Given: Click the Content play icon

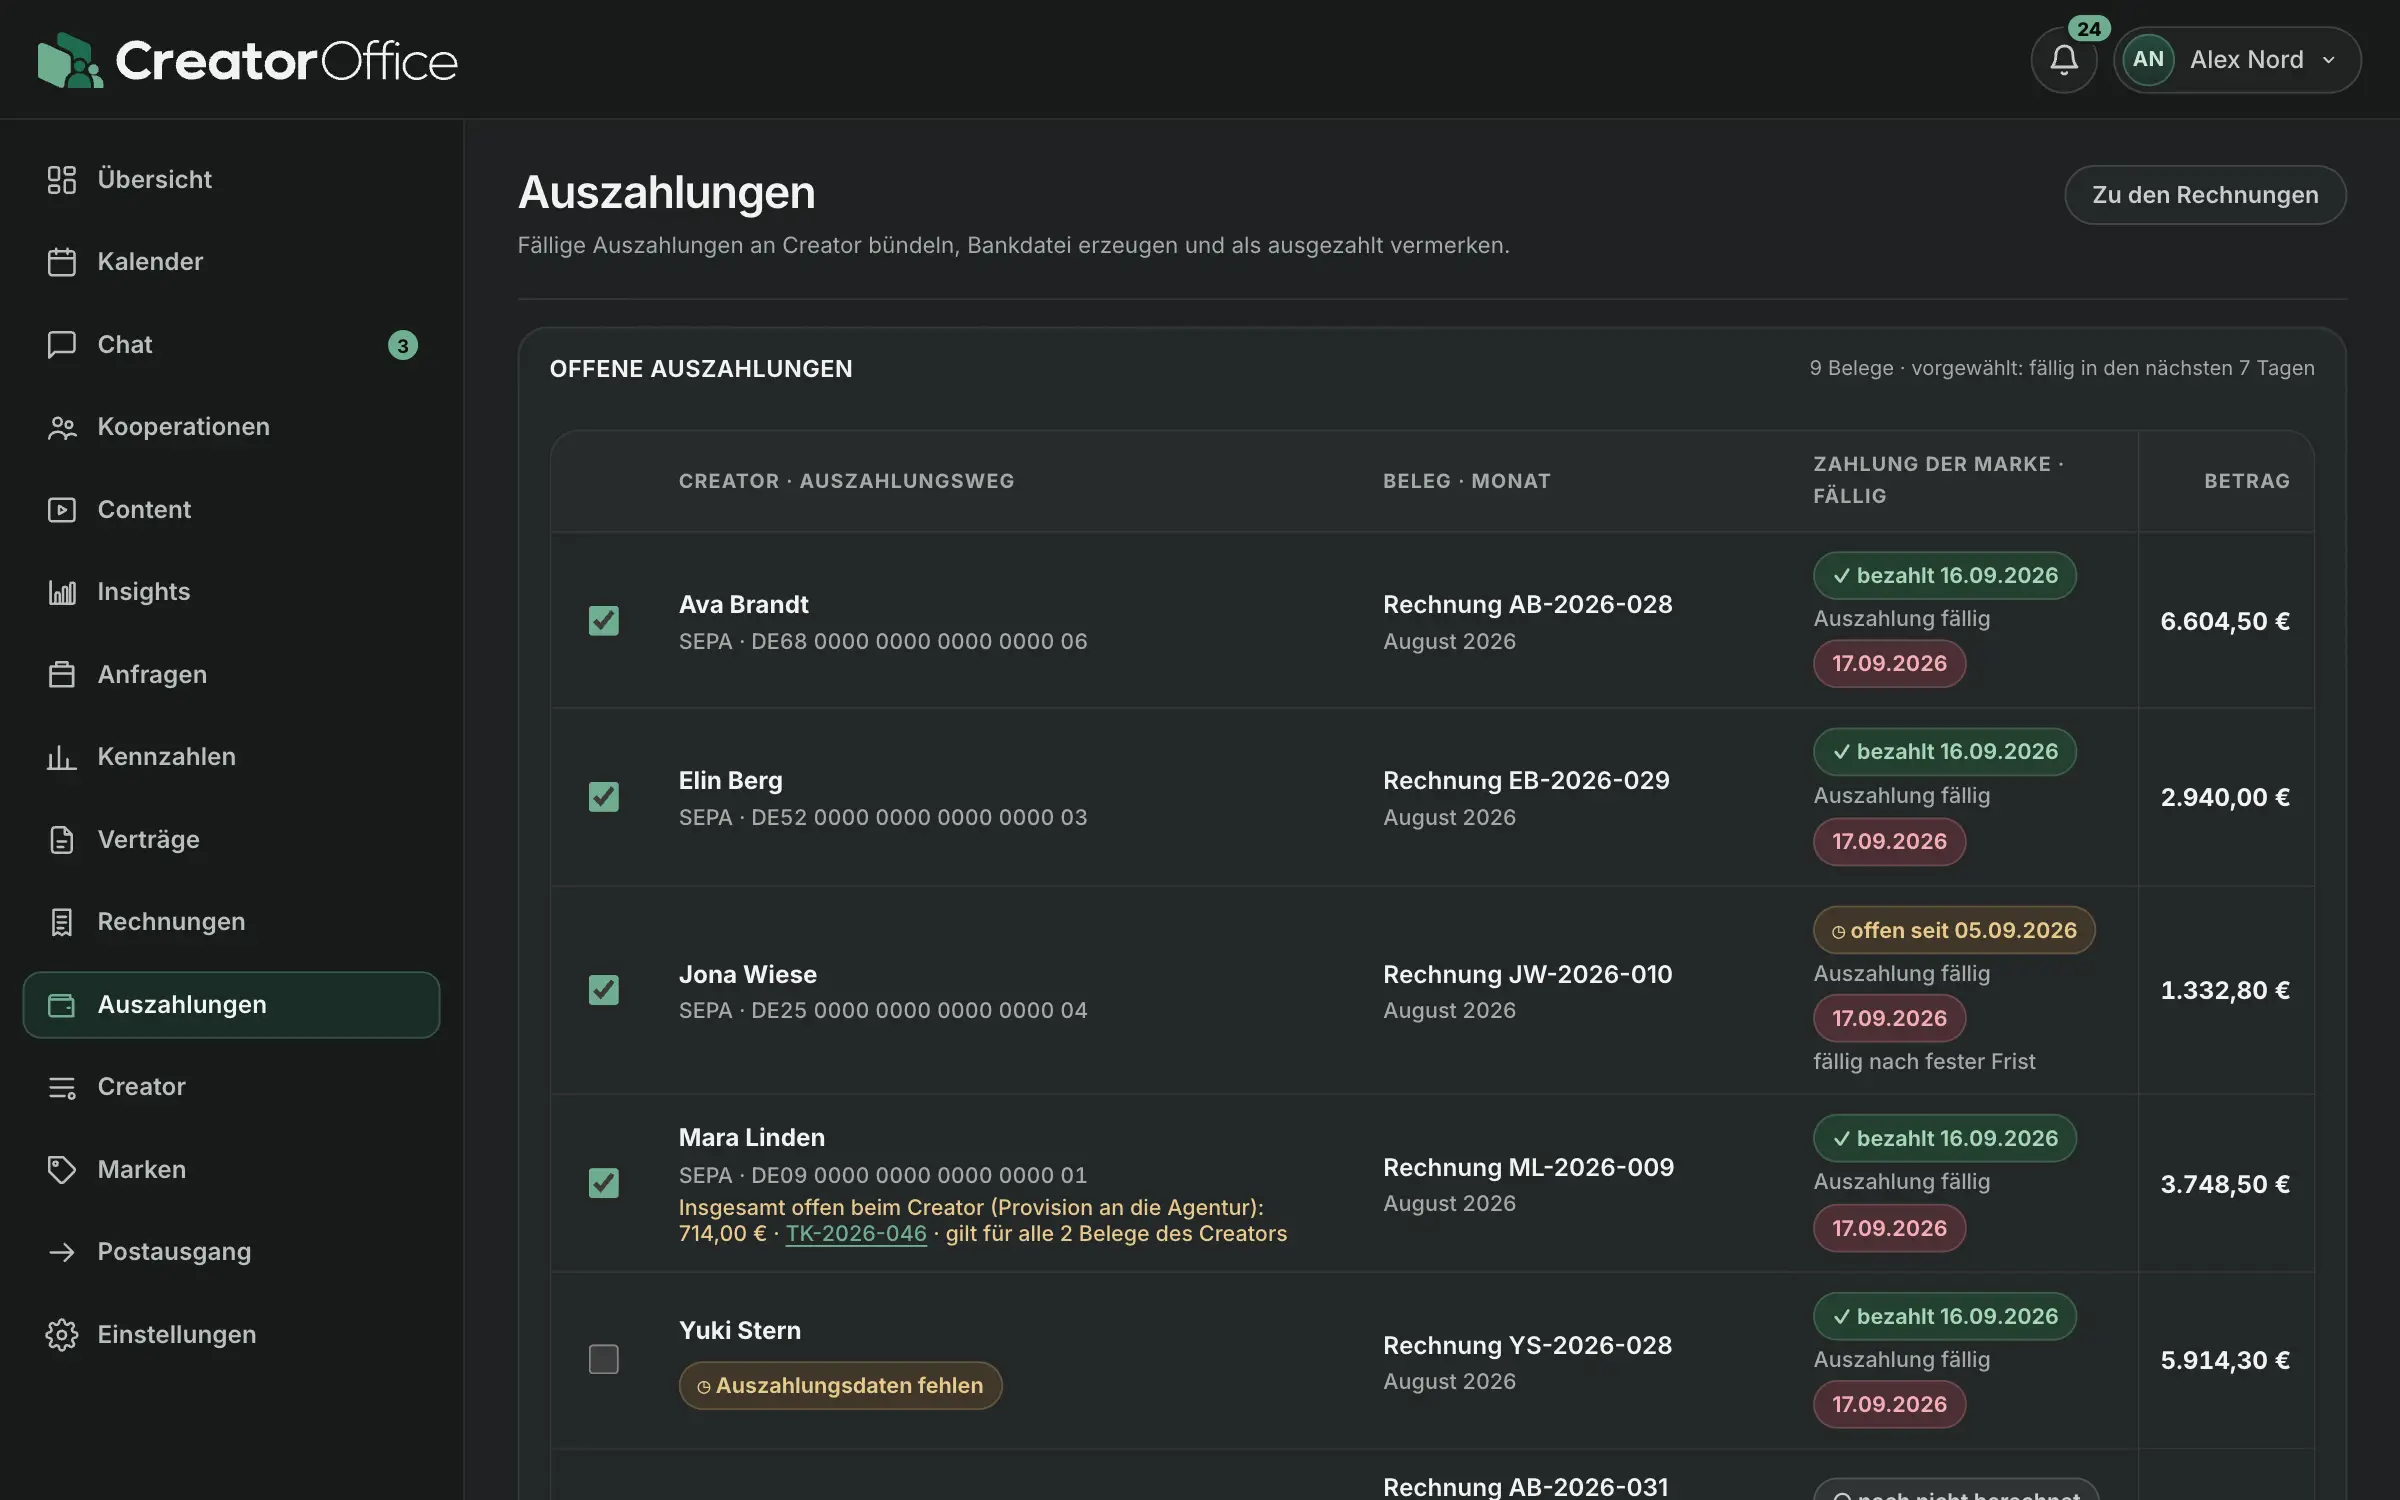Looking at the screenshot, I should point(62,510).
